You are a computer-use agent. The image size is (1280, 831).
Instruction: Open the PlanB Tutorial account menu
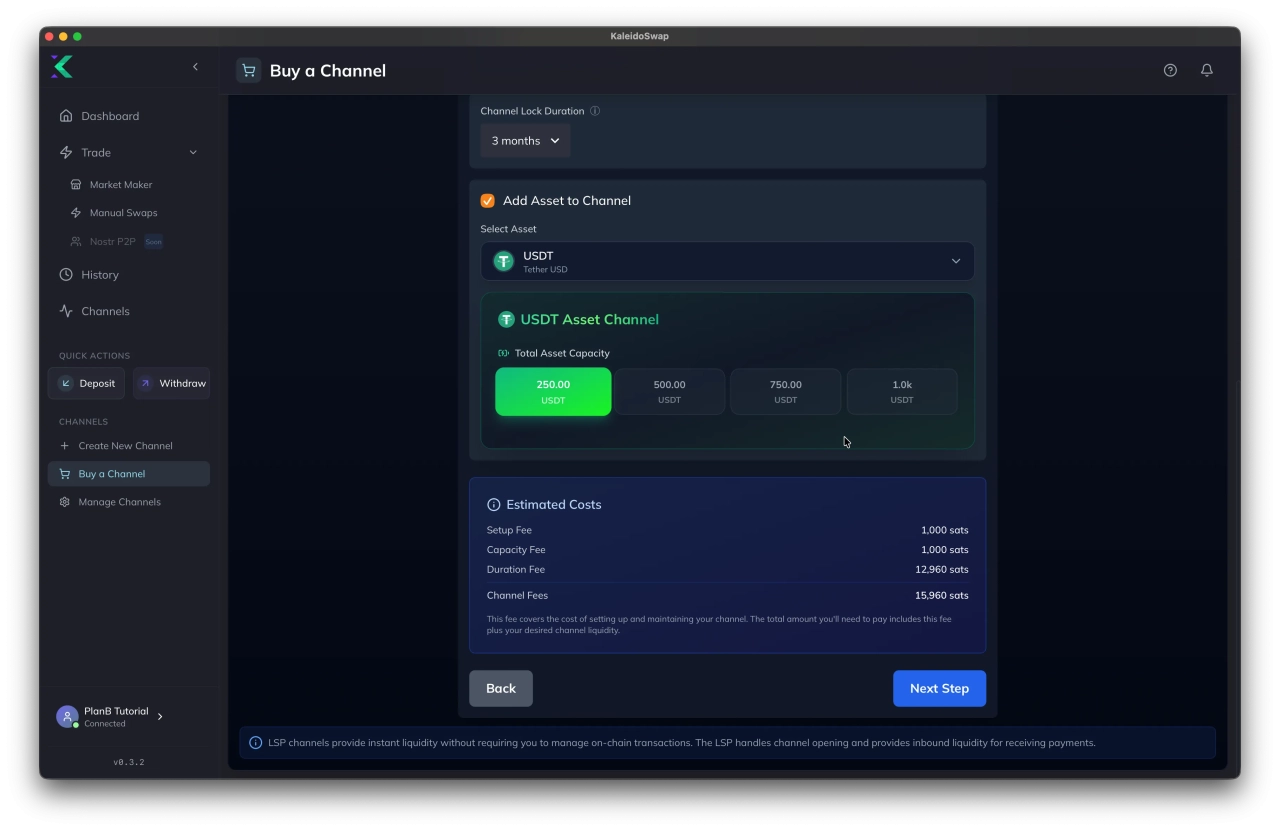[x=110, y=716]
